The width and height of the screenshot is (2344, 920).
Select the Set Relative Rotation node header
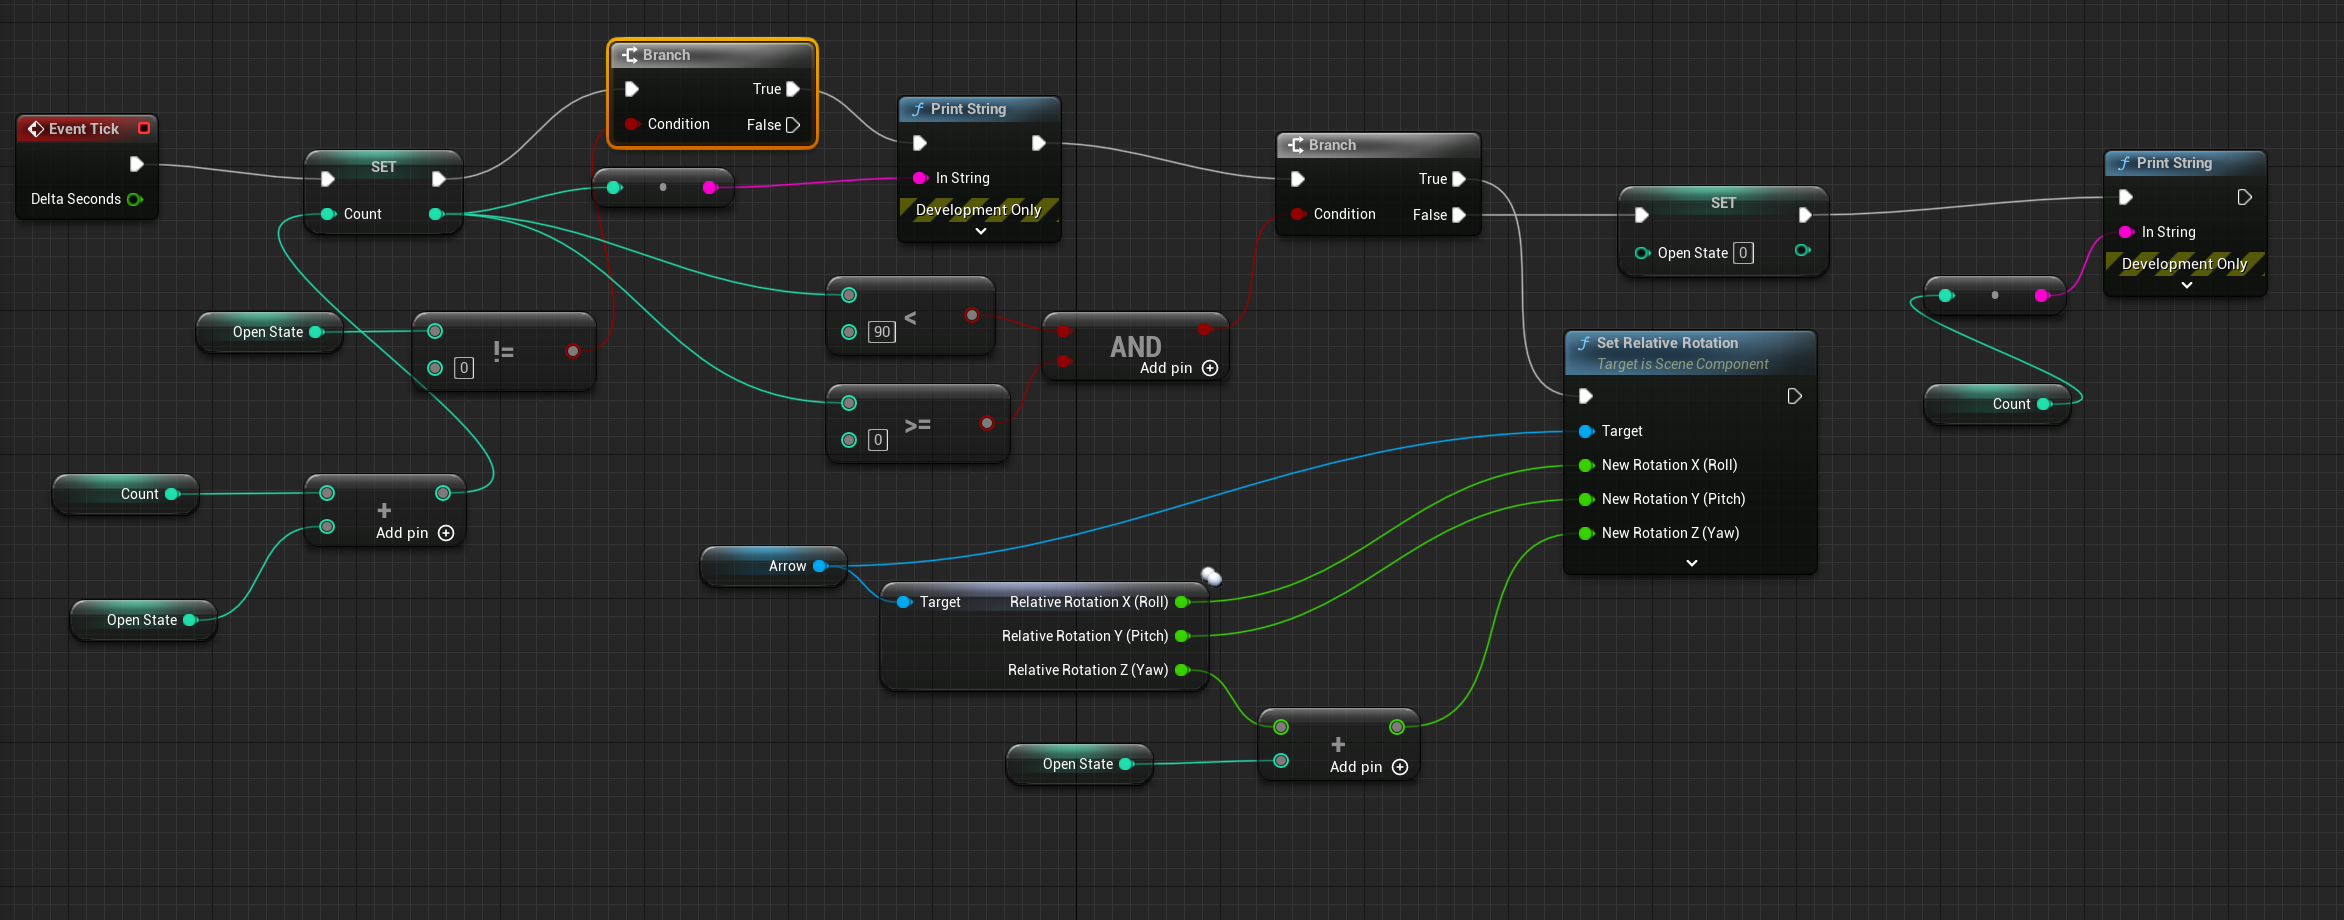tap(1690, 352)
